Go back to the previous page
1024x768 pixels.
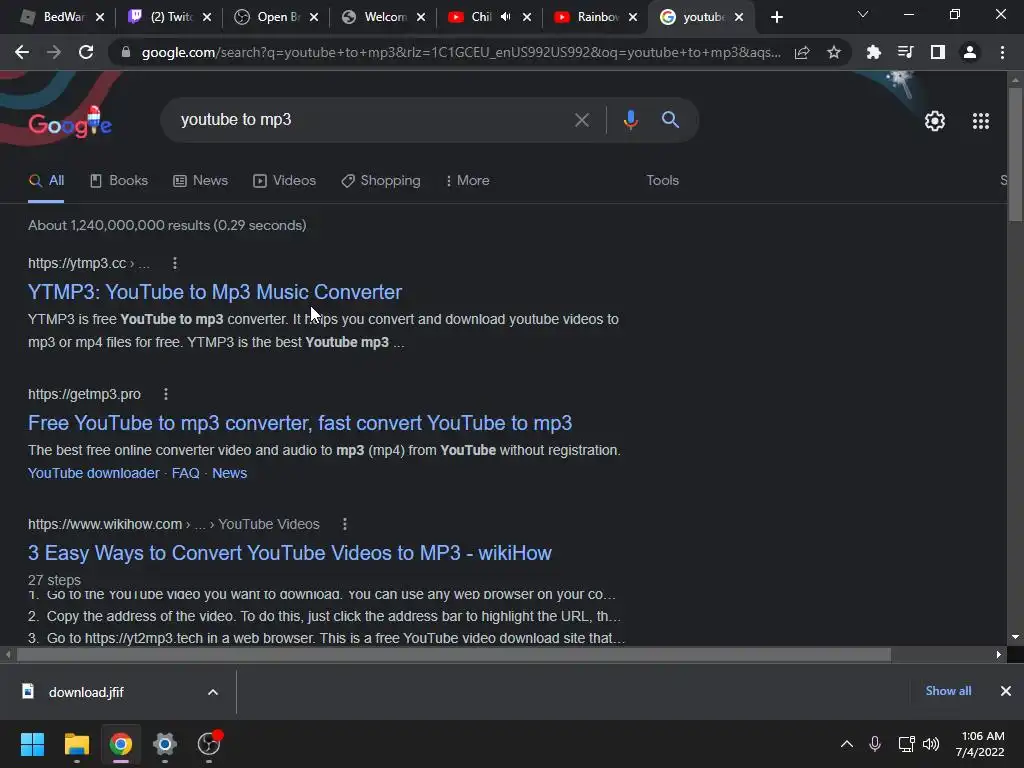coord(22,52)
